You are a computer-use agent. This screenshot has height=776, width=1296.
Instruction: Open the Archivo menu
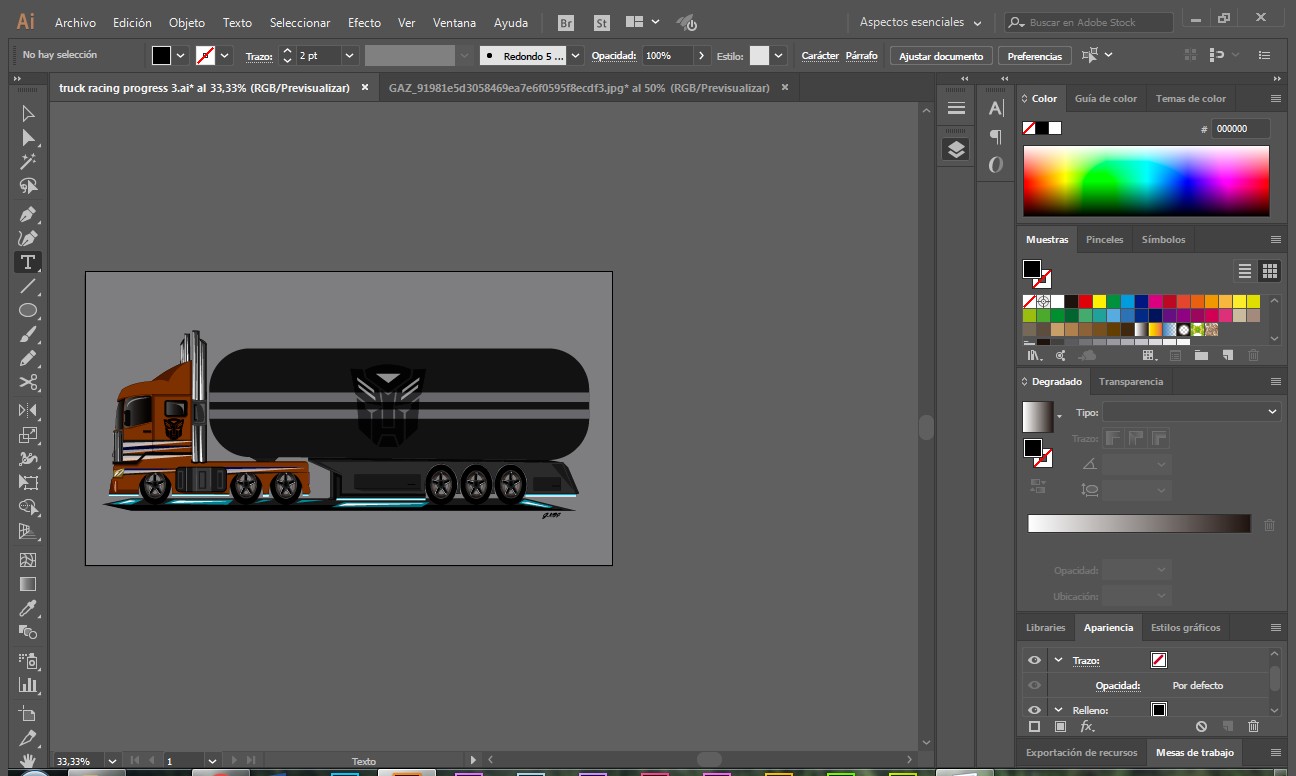click(75, 22)
